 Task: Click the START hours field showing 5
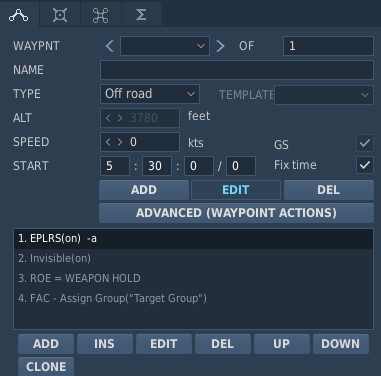[115, 166]
